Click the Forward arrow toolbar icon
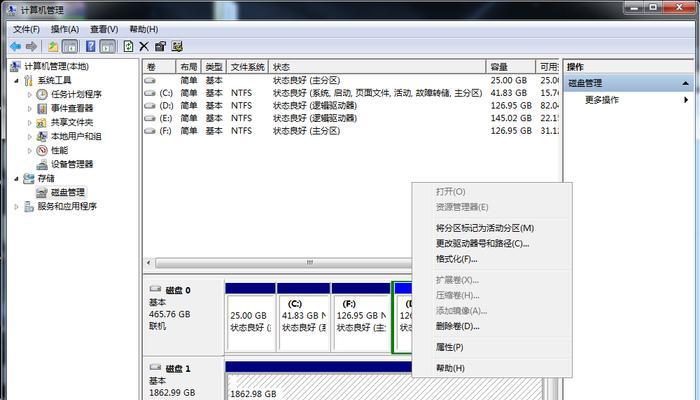Screen dimensions: 700x400 pyautogui.click(x=31, y=46)
